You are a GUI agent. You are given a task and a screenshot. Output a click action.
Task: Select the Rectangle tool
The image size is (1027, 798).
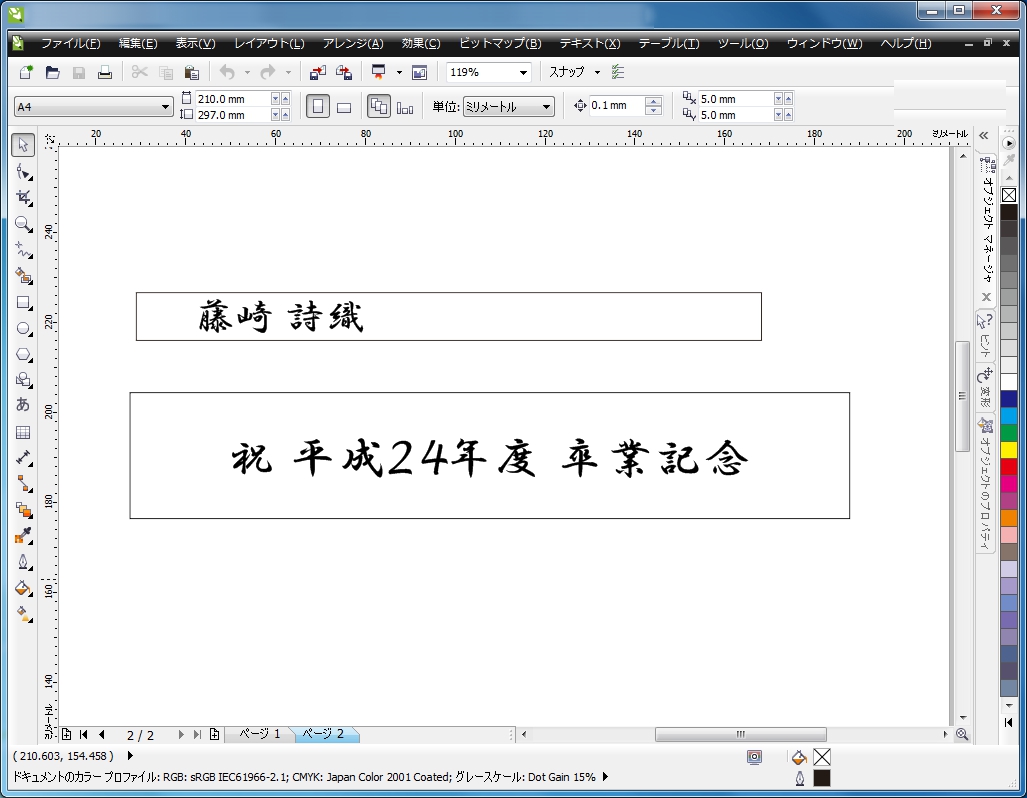pos(23,303)
